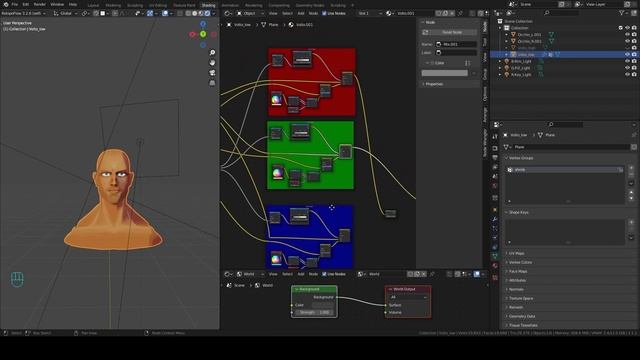Screen dimensions: 640x360
Task: Open the Render menu
Action: [x=40, y=4]
